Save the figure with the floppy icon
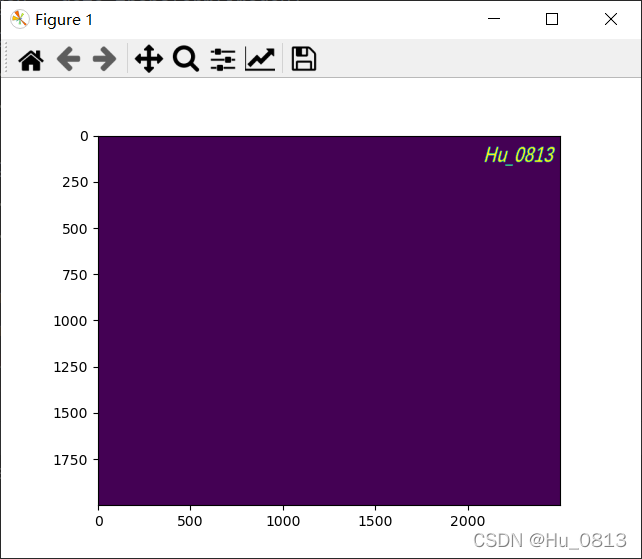This screenshot has height=559, width=642. click(303, 59)
